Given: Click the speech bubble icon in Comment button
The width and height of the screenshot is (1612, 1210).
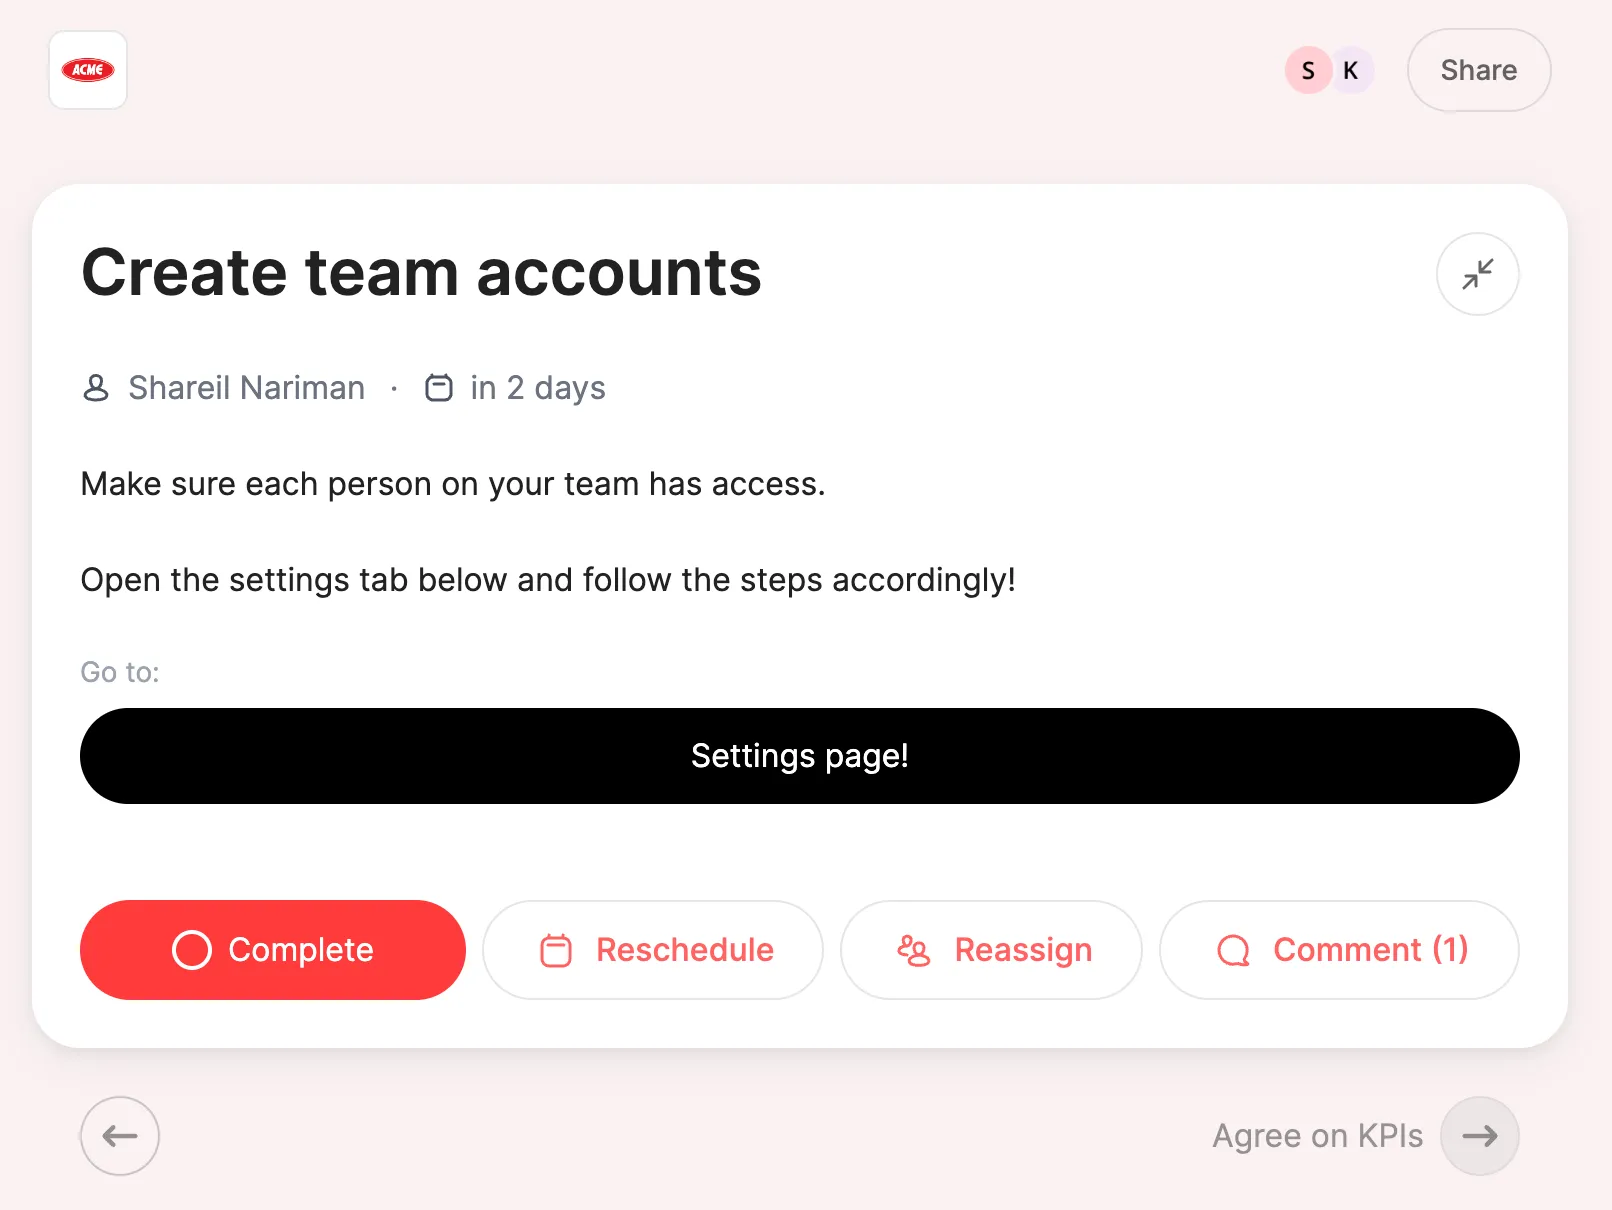Looking at the screenshot, I should point(1233,950).
